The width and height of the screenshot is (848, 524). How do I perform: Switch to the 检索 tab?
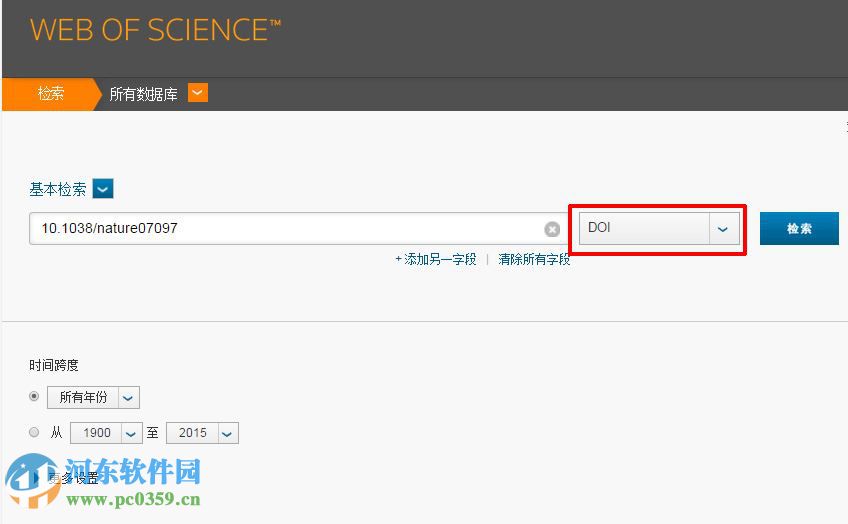click(51, 94)
